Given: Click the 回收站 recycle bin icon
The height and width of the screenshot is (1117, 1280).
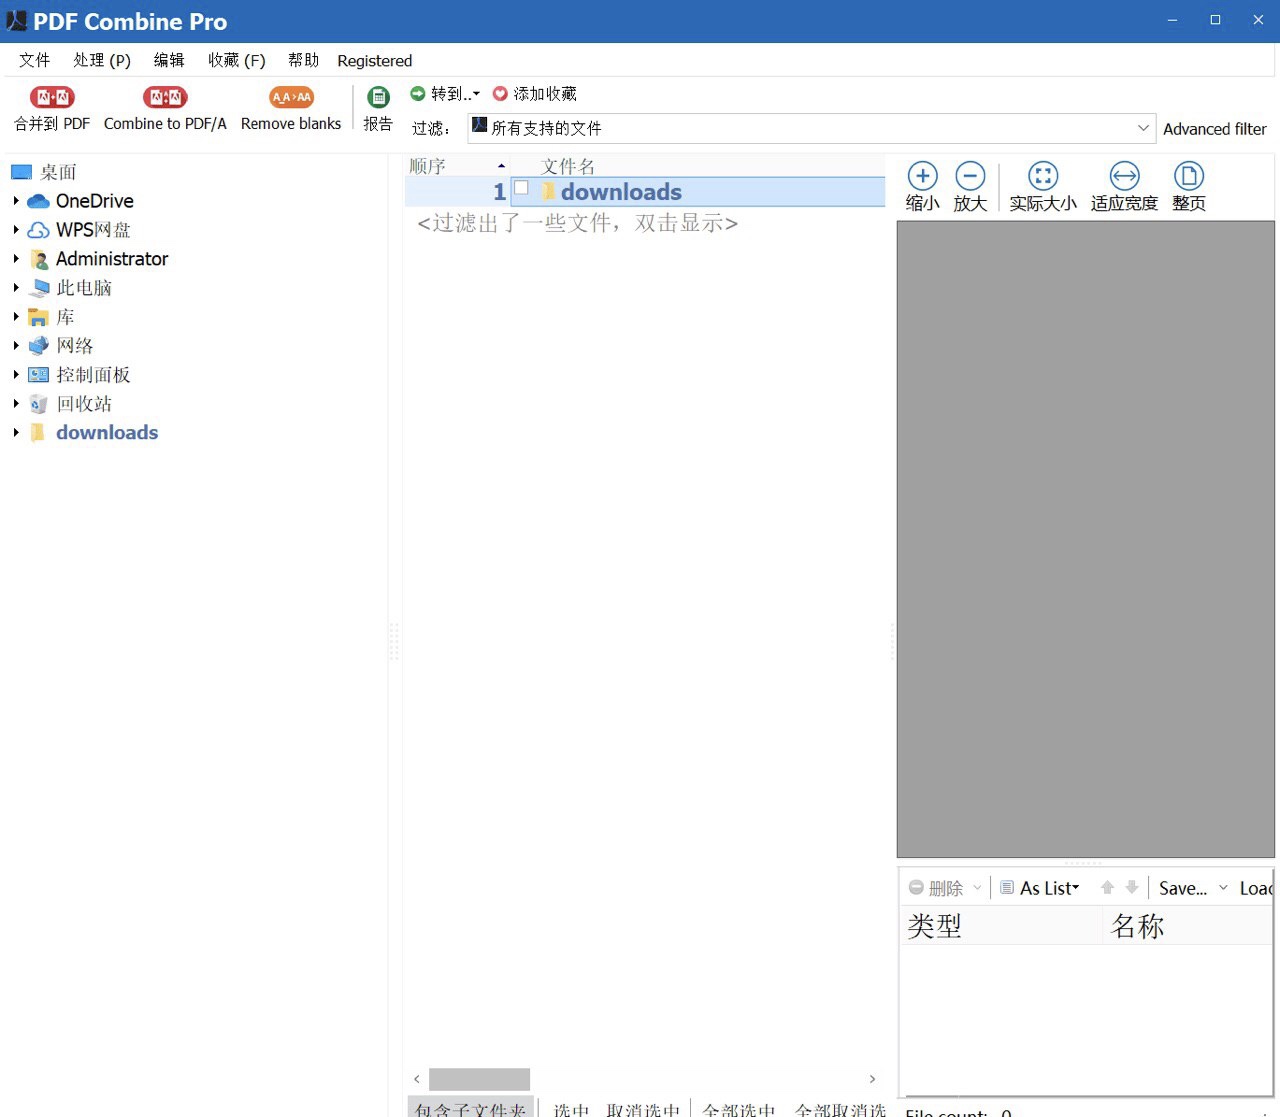Looking at the screenshot, I should pos(38,404).
